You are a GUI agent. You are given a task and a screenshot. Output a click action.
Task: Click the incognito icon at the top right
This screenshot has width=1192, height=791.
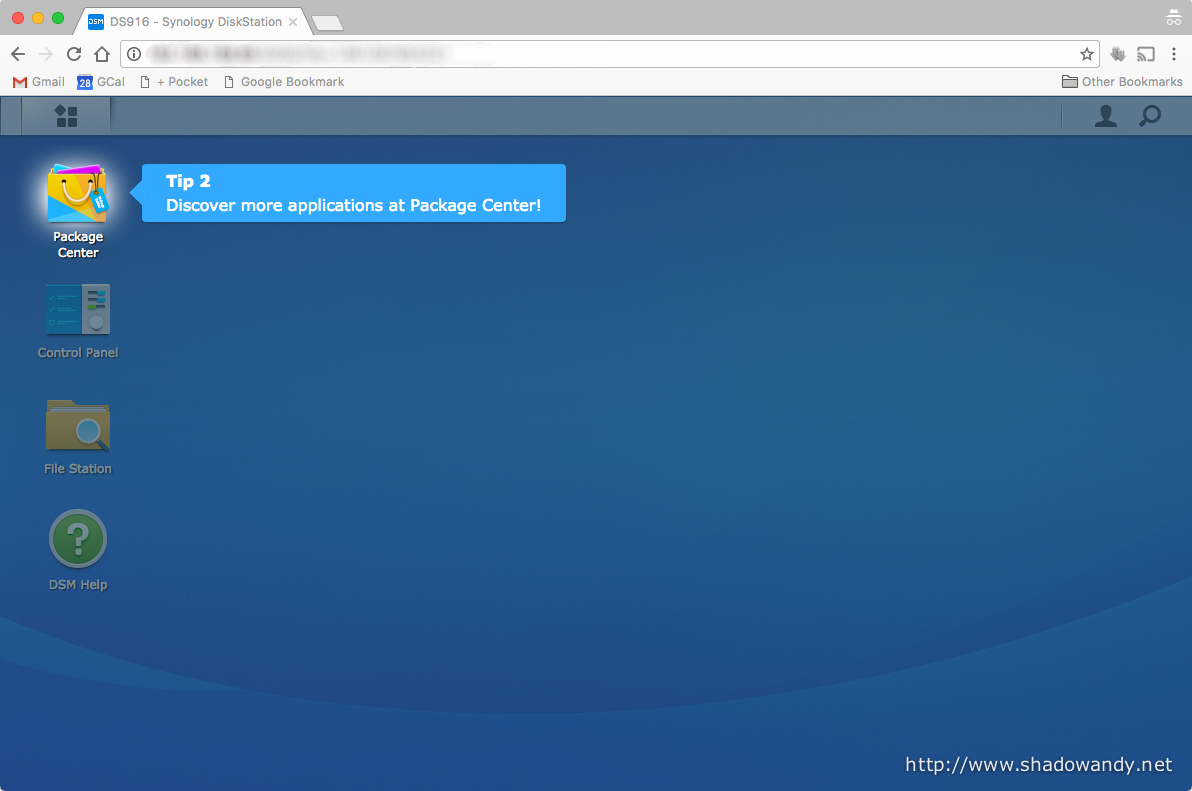tap(1174, 17)
